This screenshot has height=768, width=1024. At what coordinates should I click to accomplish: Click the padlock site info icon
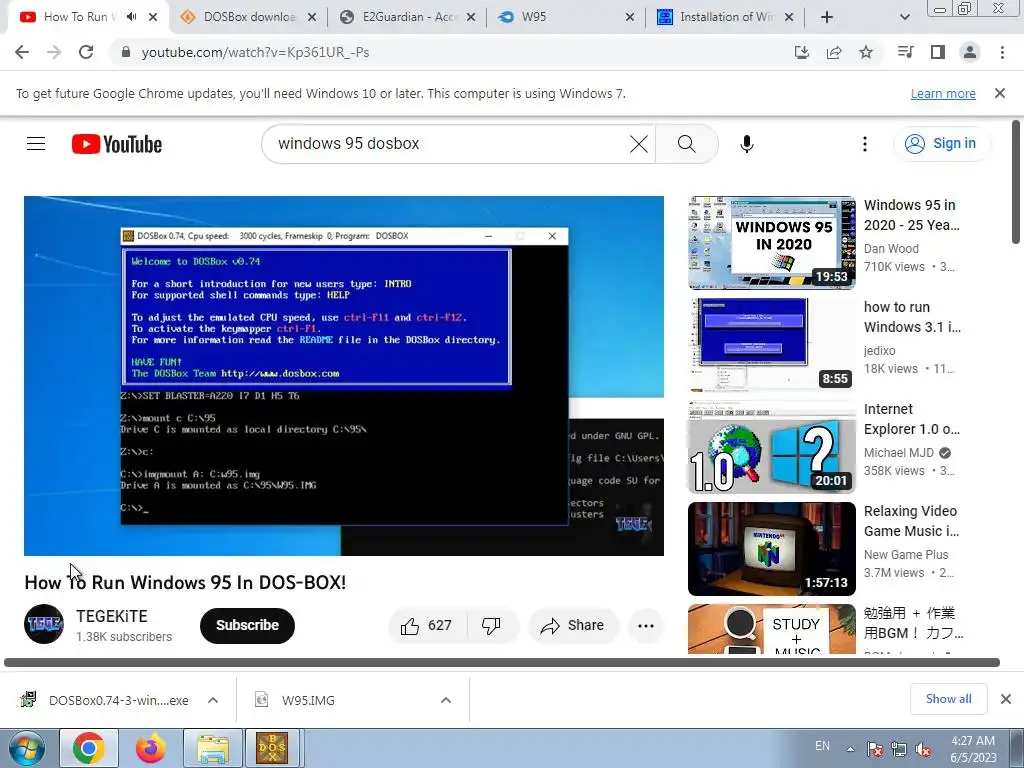126,52
